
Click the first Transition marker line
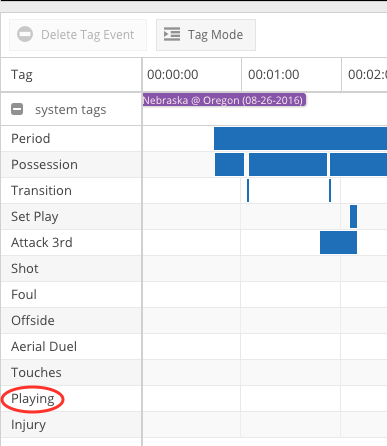248,190
